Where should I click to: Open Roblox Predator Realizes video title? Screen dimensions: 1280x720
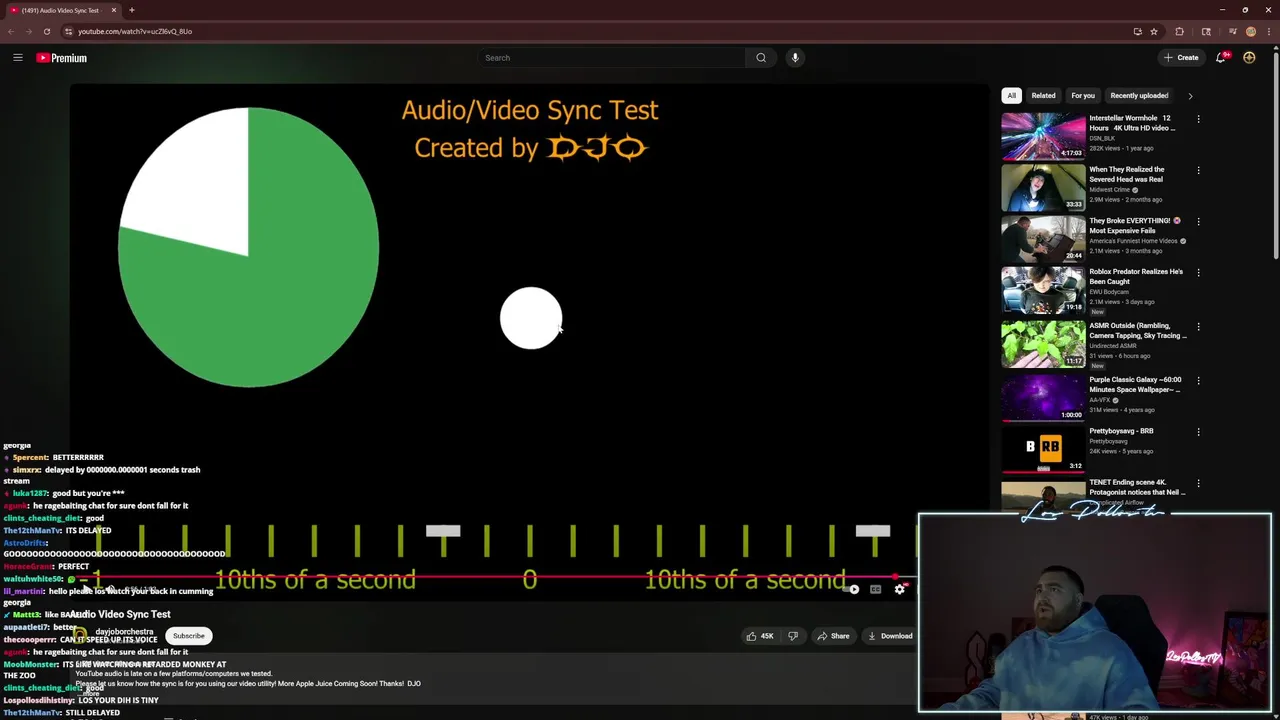(x=1136, y=276)
